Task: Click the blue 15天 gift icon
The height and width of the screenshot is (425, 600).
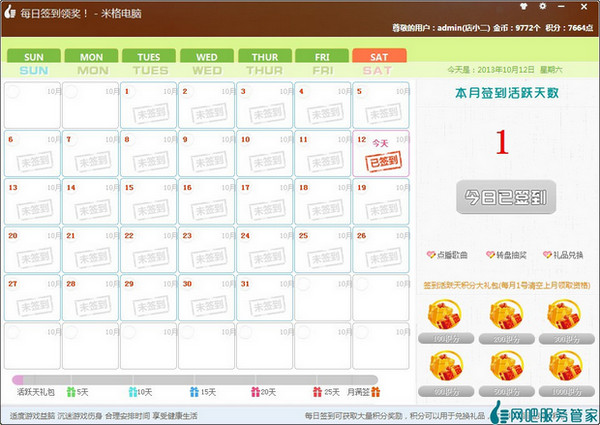Action: pos(194,392)
